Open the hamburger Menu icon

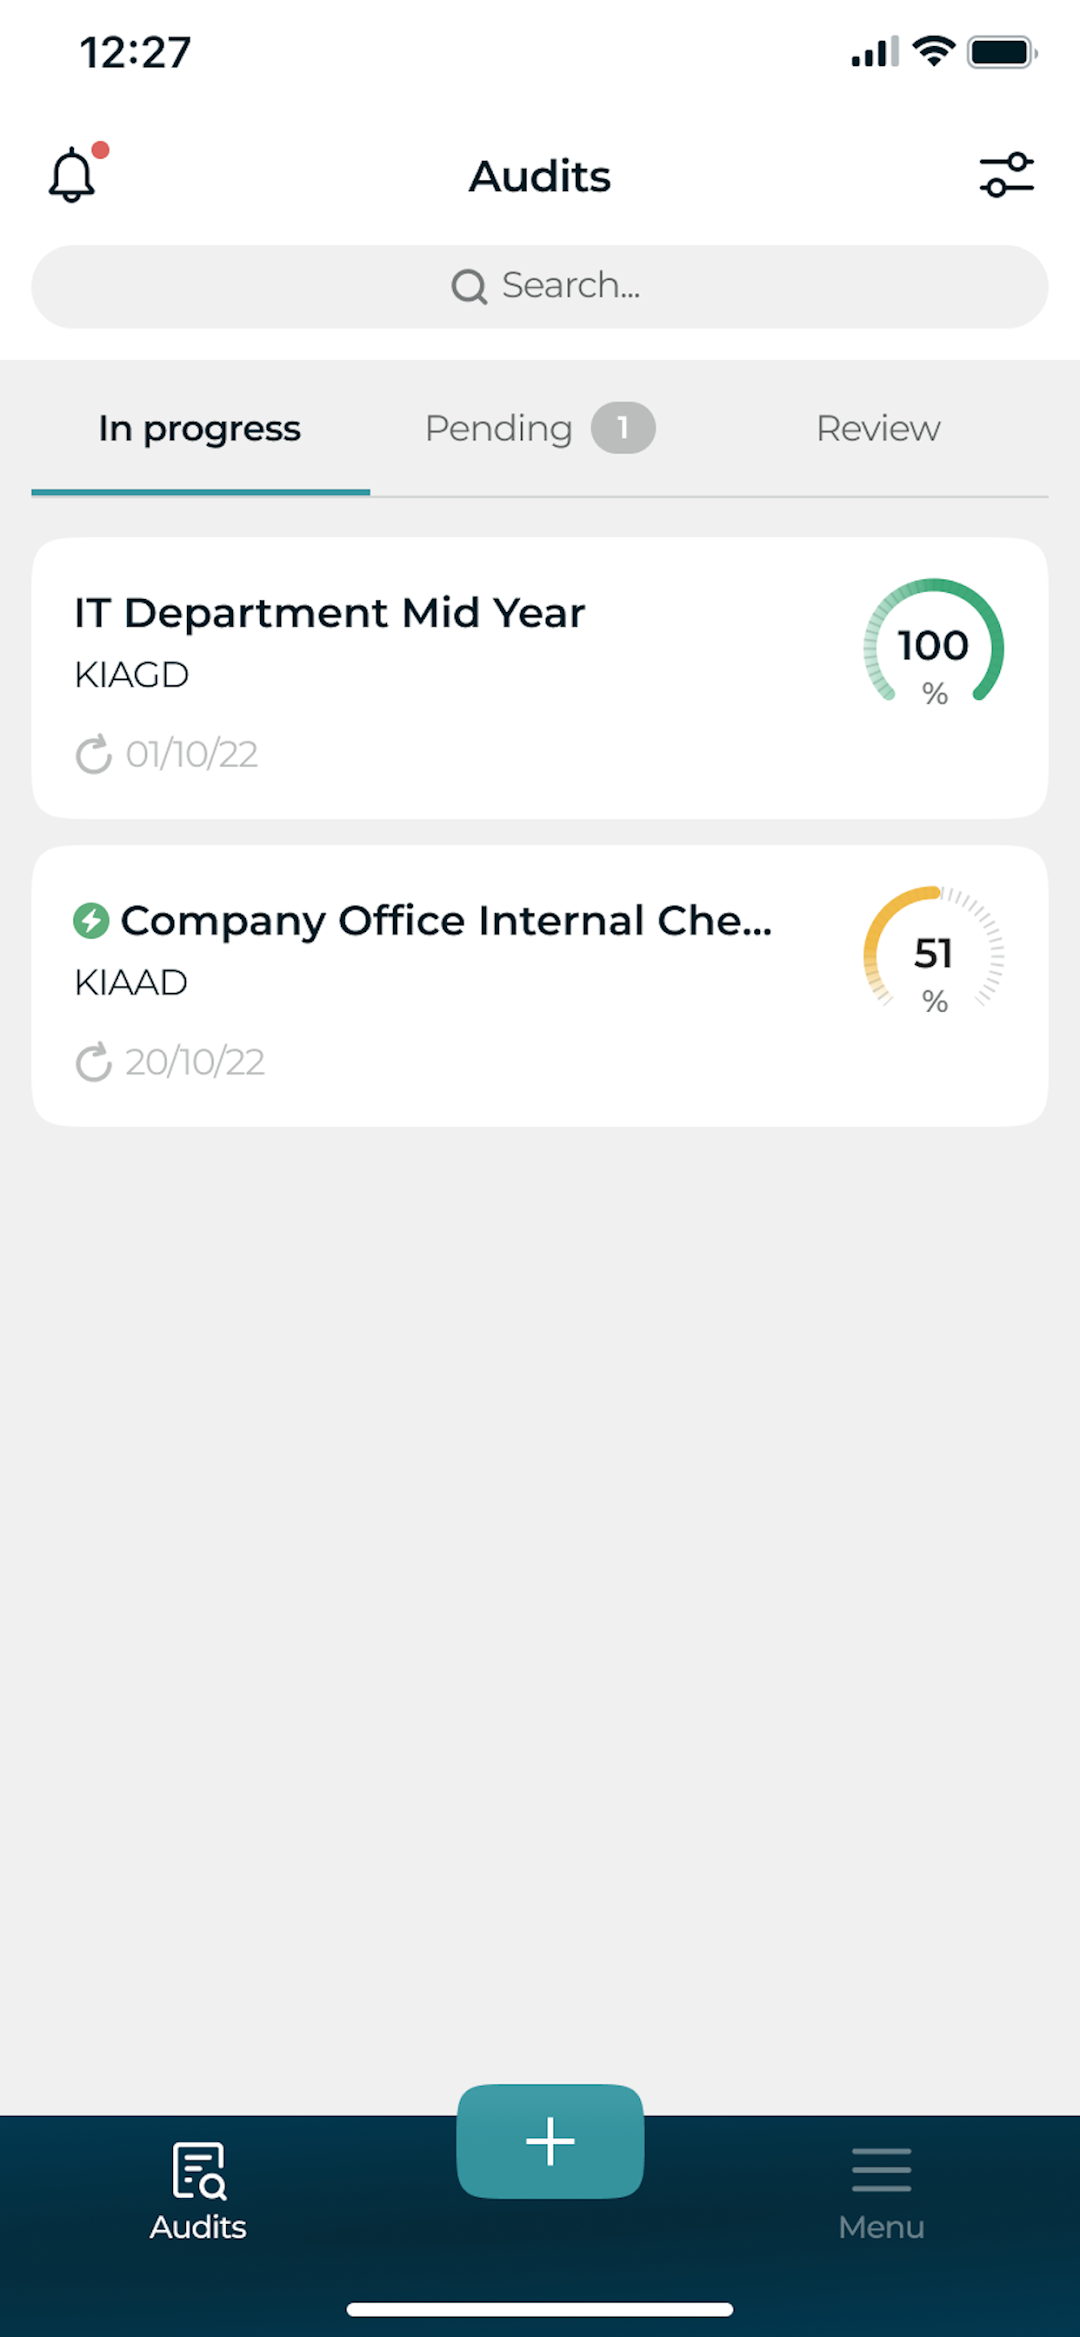pos(881,2171)
